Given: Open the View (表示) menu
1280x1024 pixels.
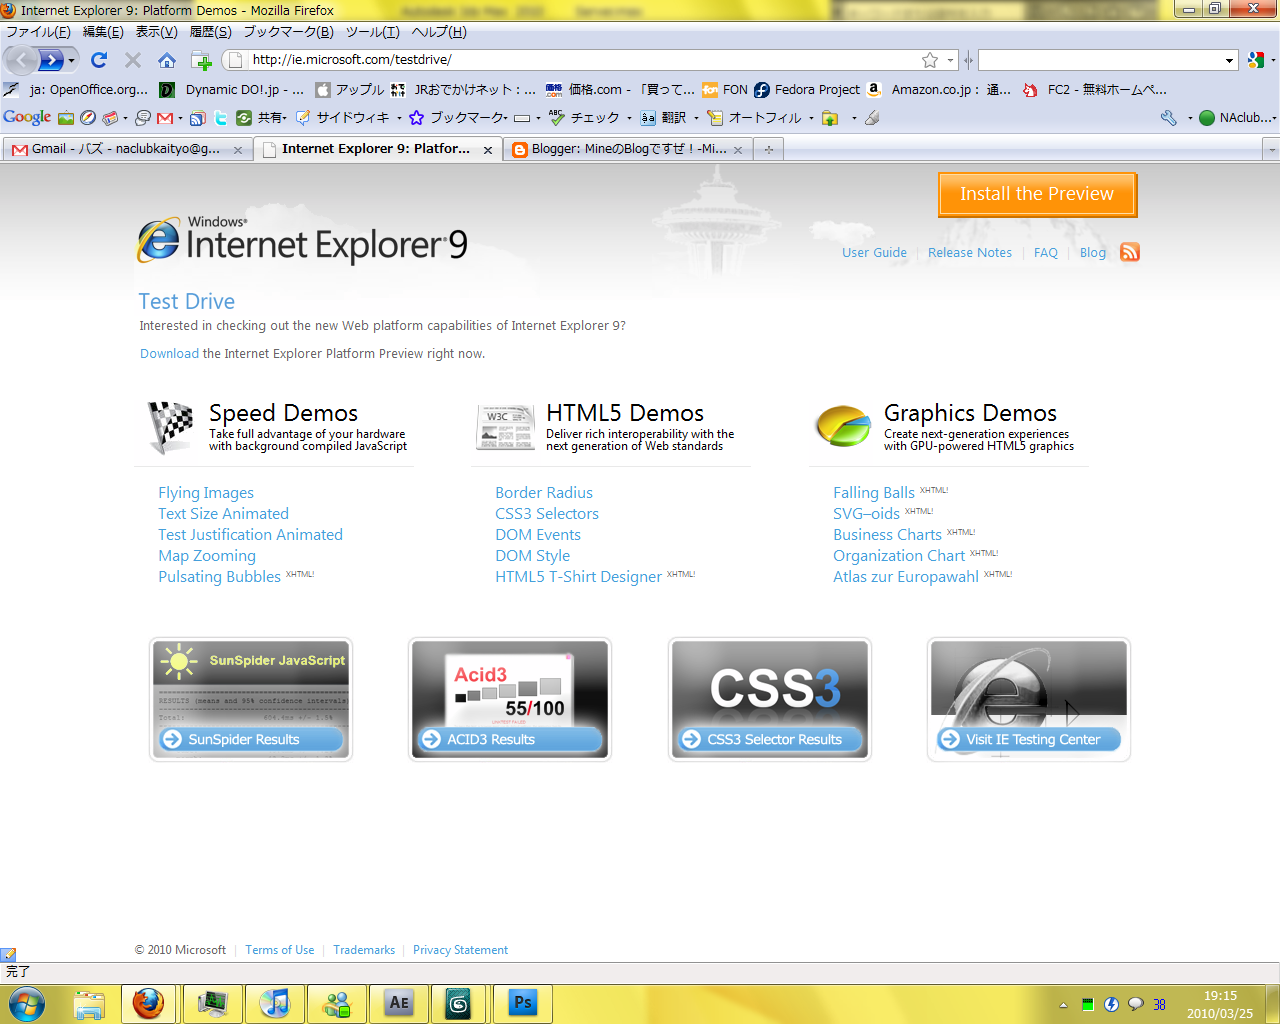Looking at the screenshot, I should click(x=156, y=32).
